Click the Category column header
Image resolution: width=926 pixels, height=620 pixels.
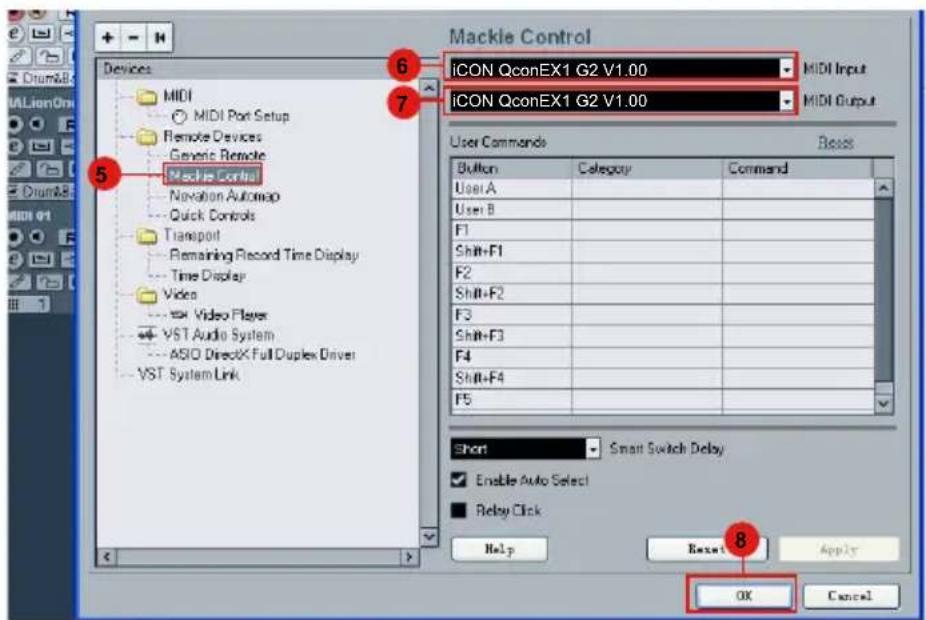pos(647,168)
